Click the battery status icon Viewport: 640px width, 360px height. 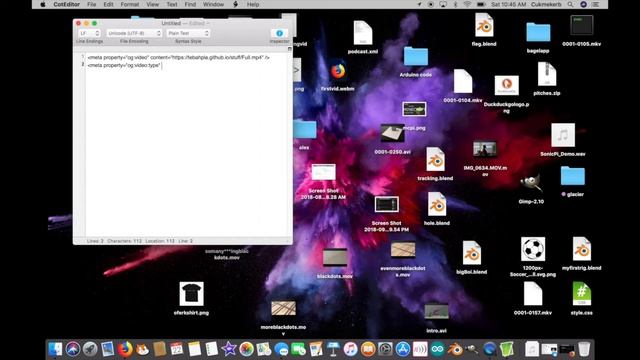[481, 4]
